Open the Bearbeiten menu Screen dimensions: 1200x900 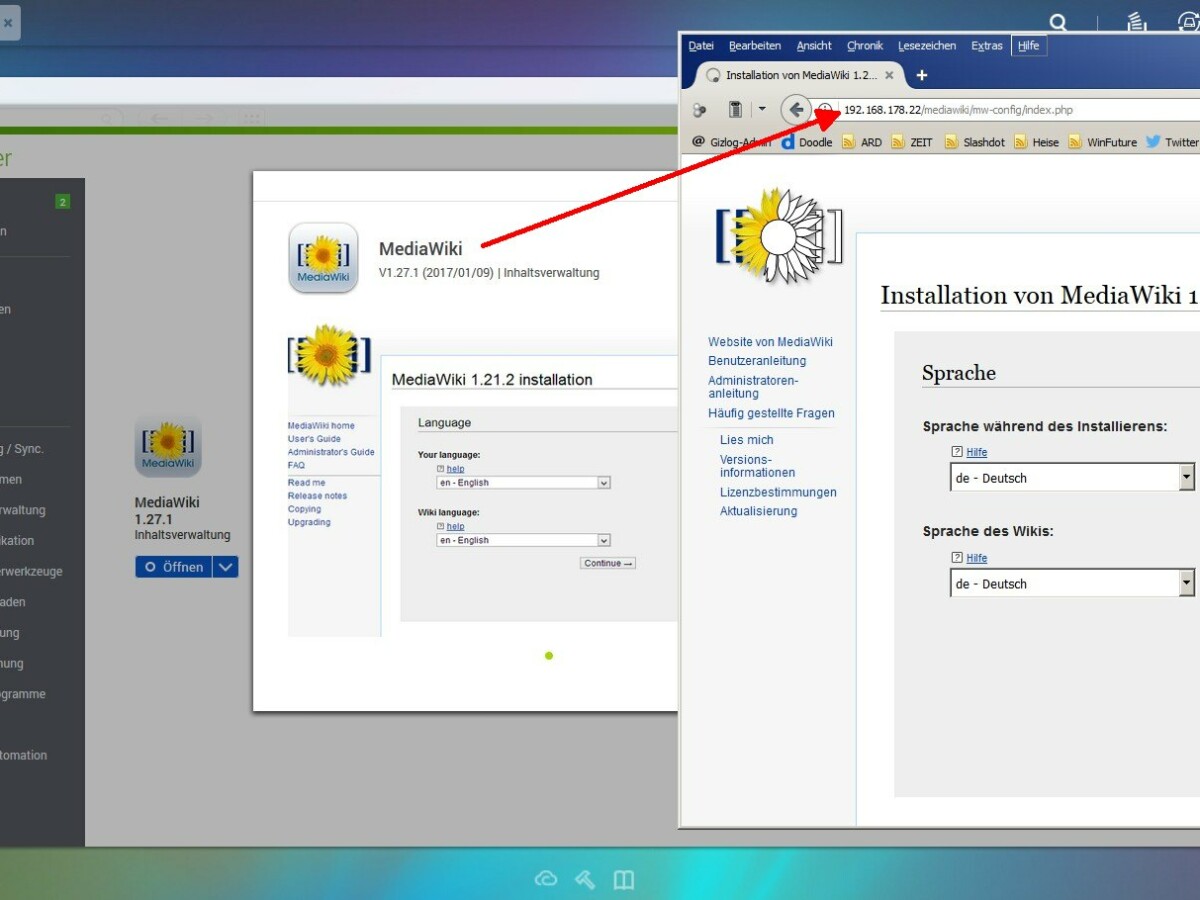pos(755,46)
